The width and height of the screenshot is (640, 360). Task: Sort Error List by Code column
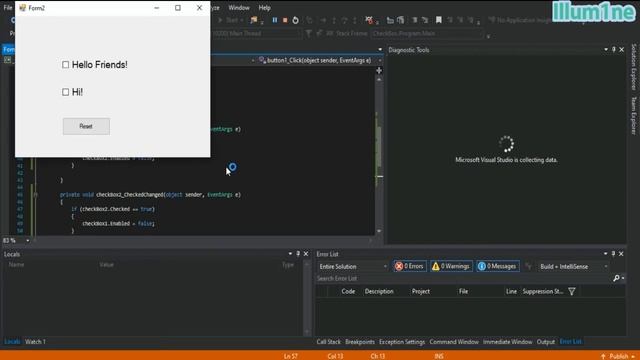(x=348, y=291)
